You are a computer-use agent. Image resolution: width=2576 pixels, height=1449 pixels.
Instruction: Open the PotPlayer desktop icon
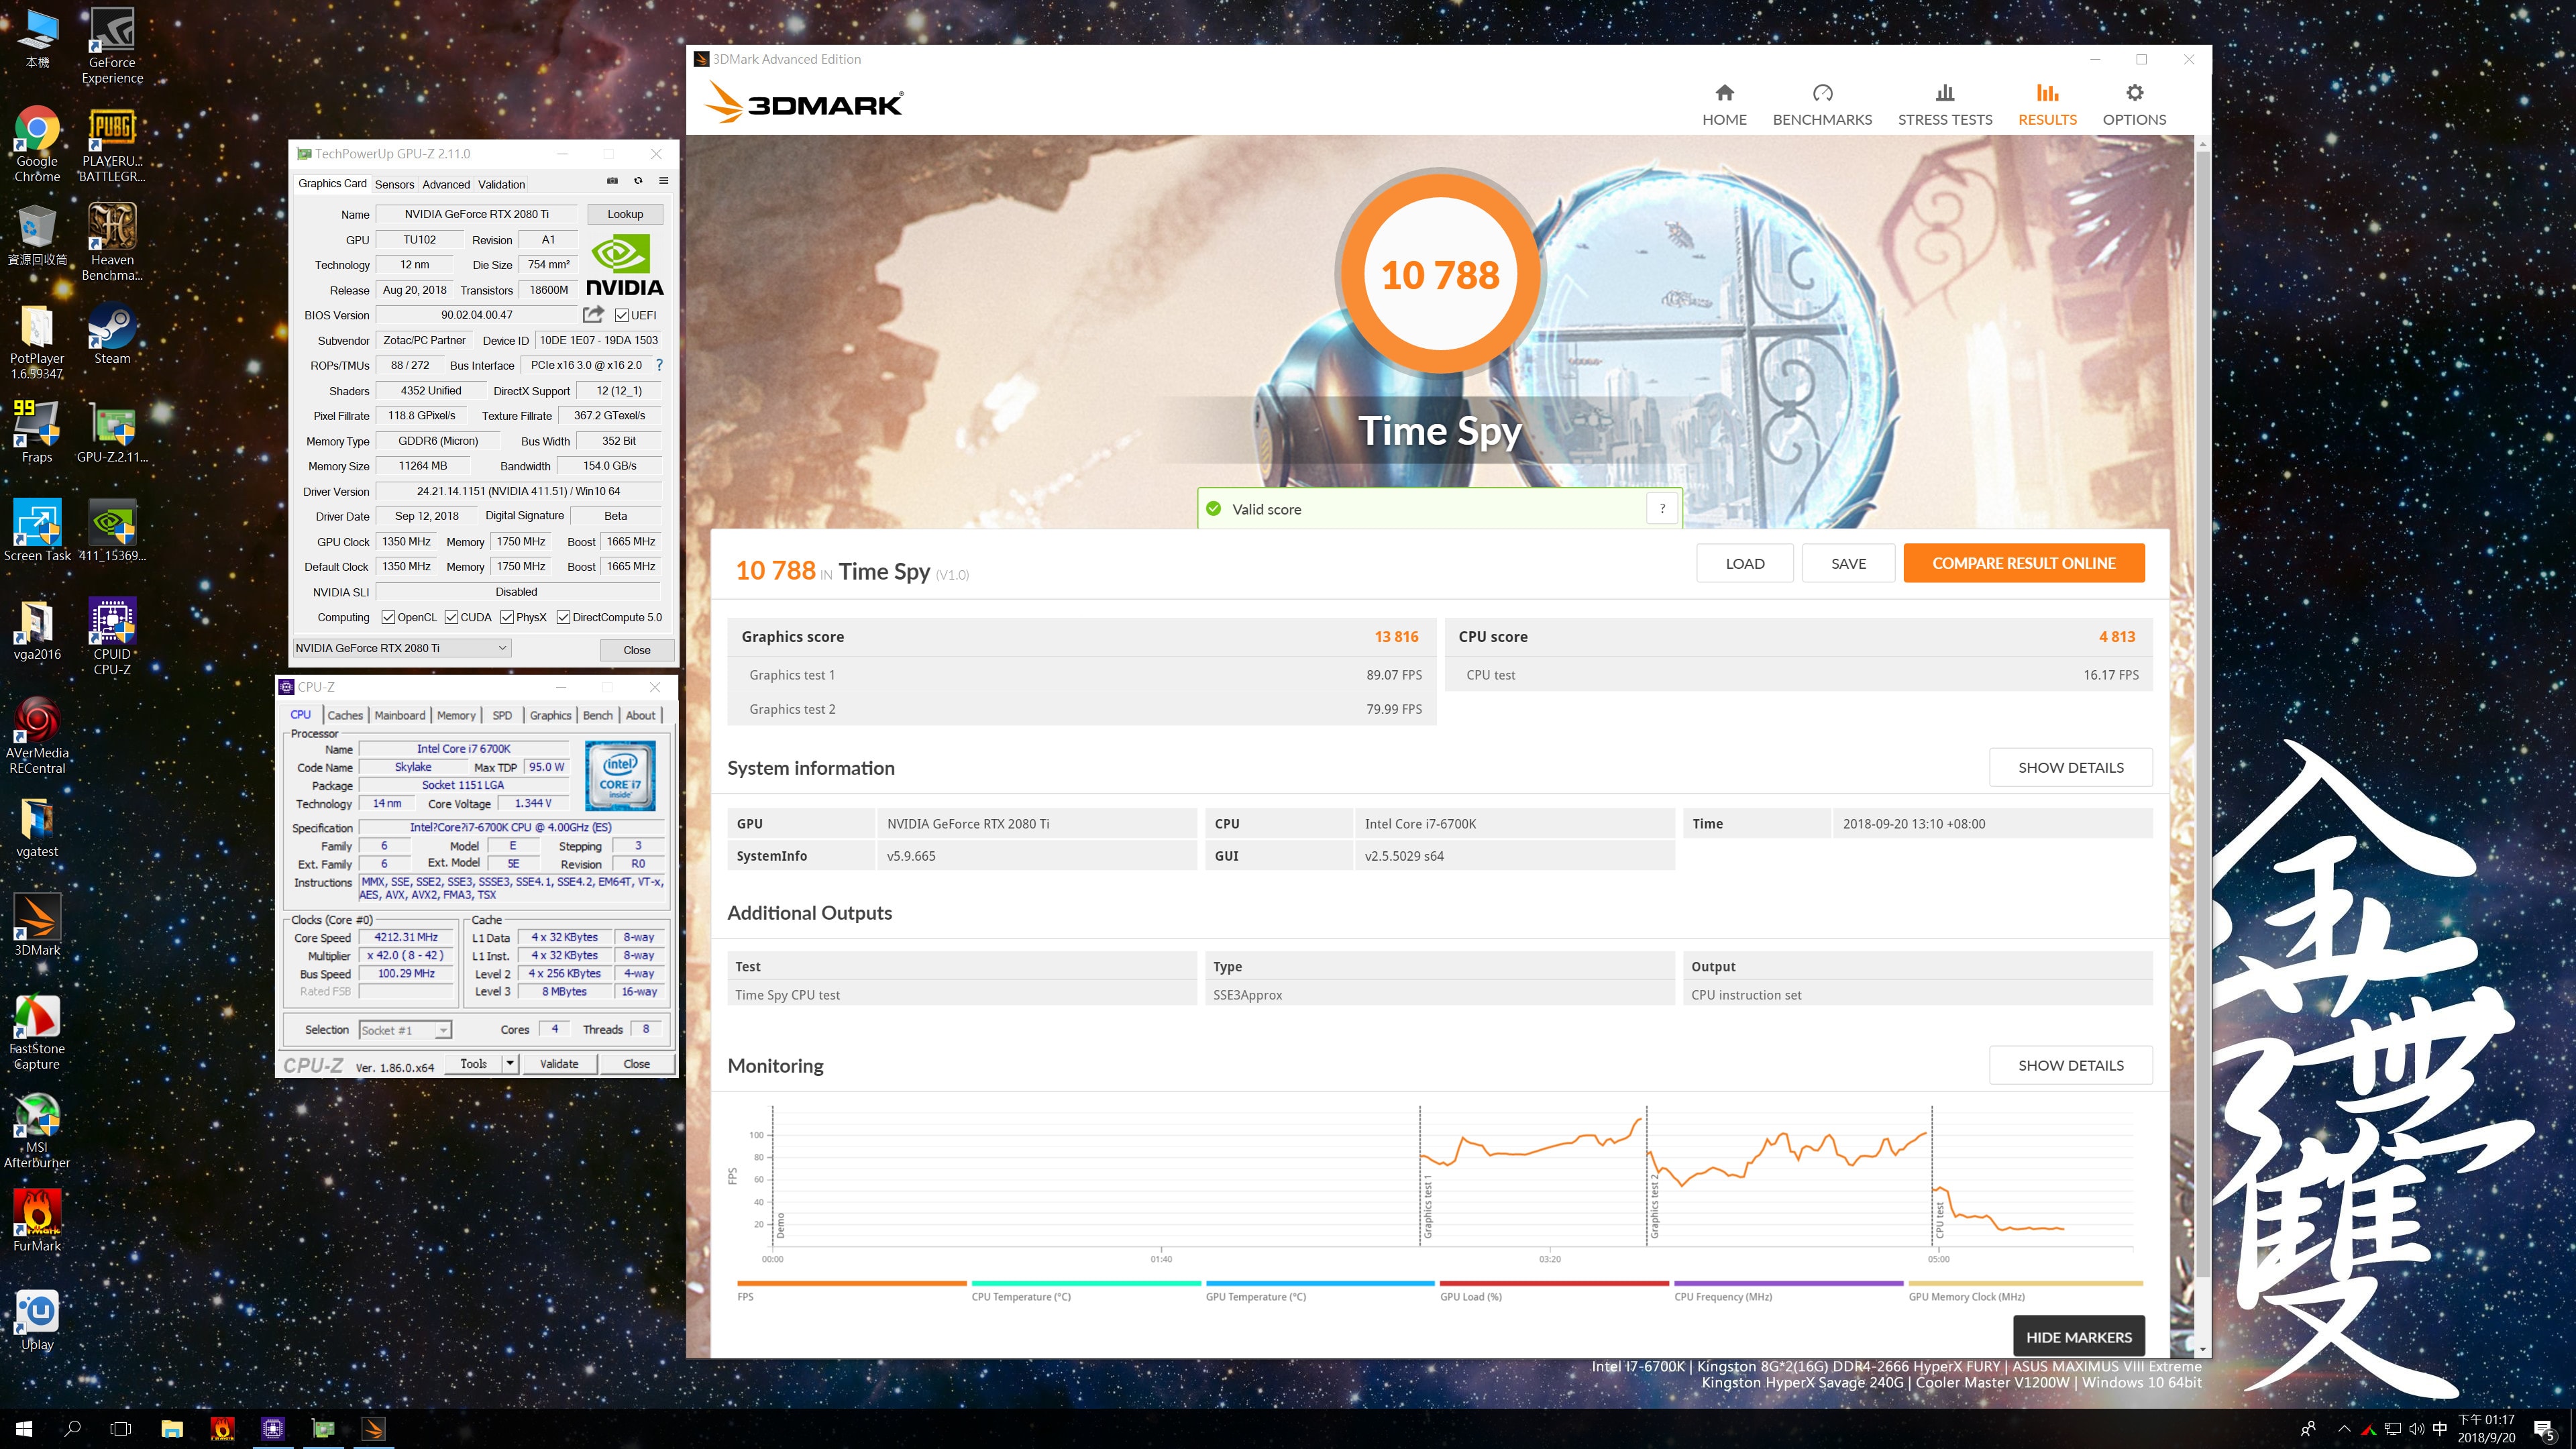click(37, 342)
